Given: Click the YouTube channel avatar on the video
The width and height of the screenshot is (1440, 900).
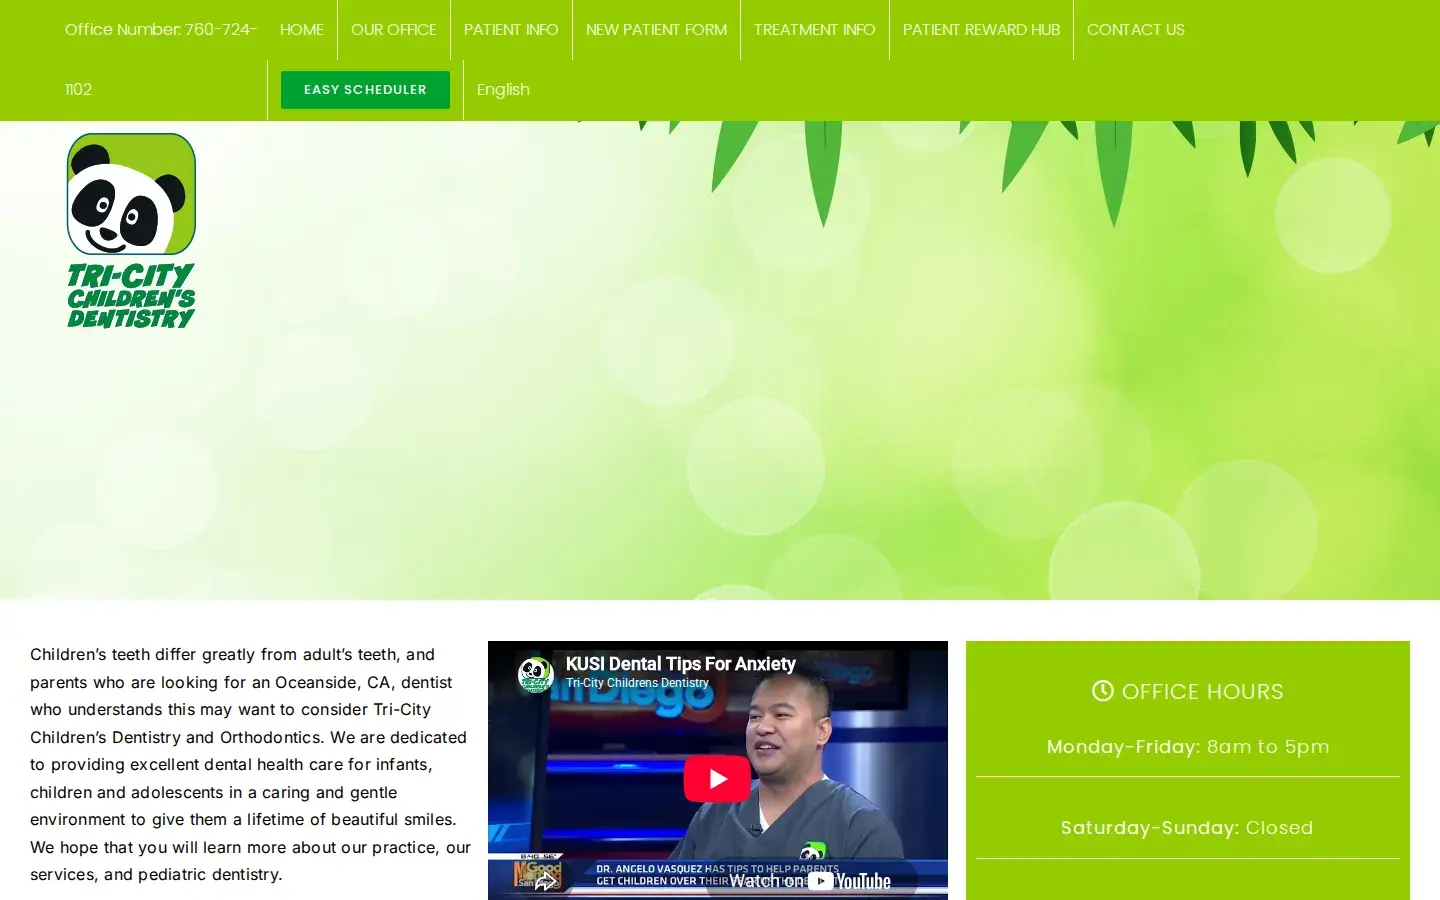Looking at the screenshot, I should point(536,674).
